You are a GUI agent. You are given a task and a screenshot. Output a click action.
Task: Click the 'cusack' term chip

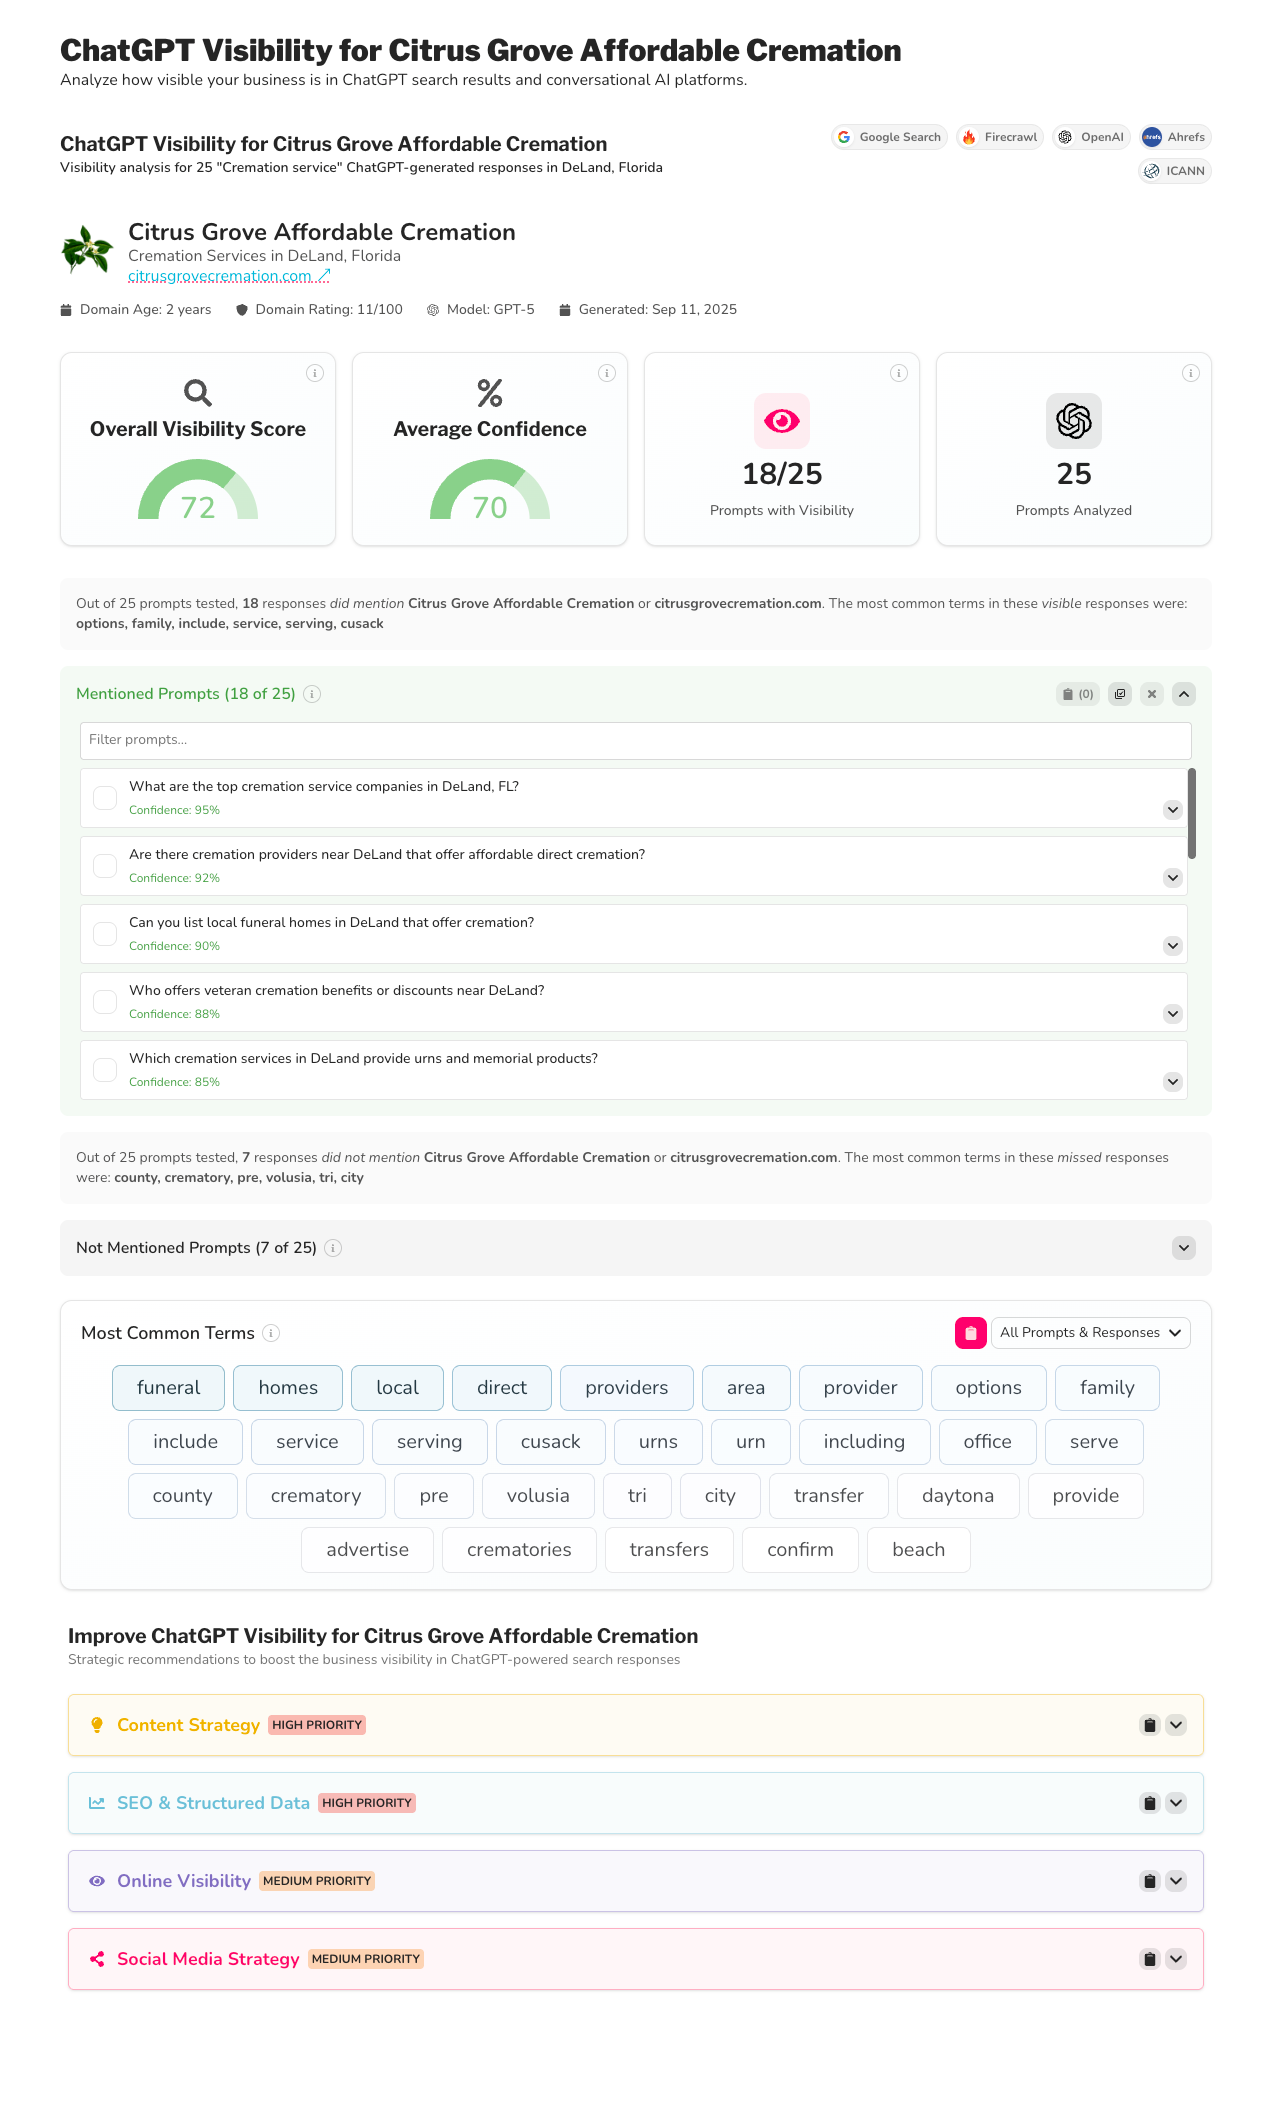tap(550, 1442)
